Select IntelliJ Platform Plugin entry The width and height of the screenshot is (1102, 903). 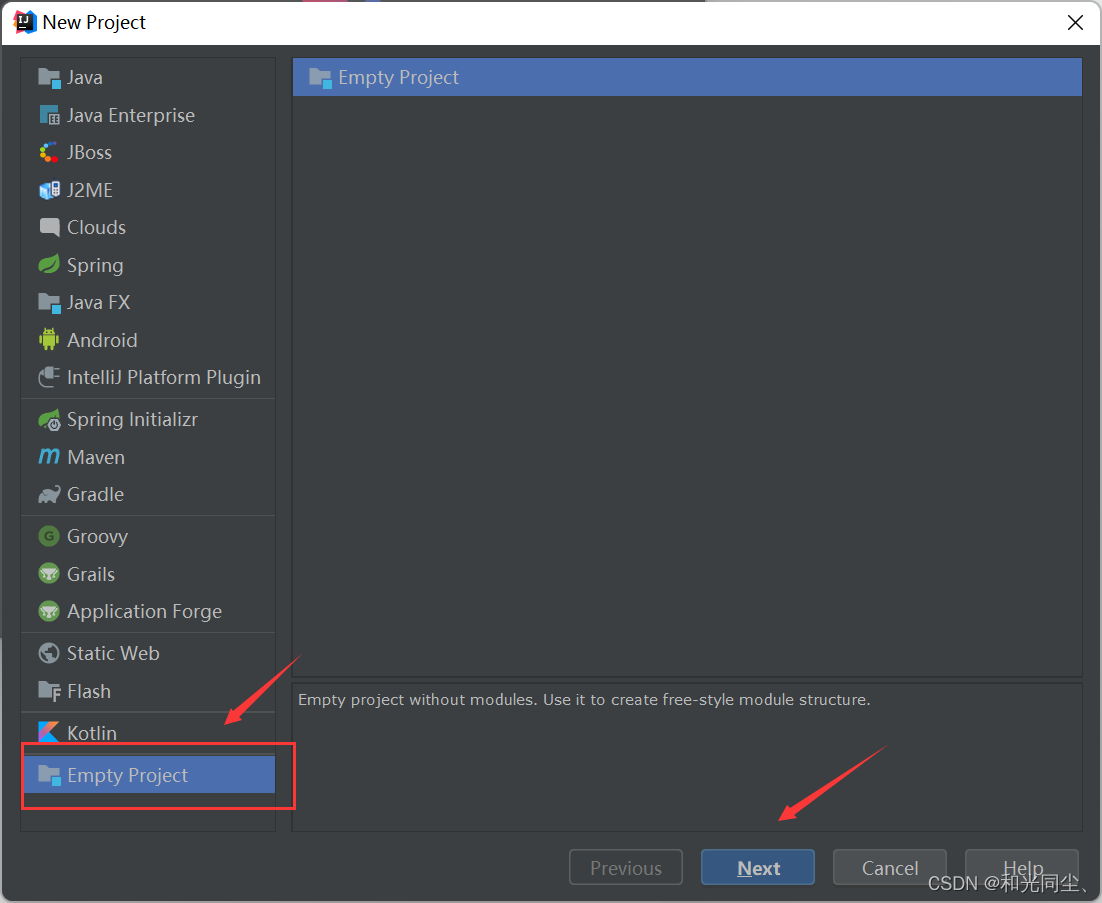pyautogui.click(x=148, y=377)
